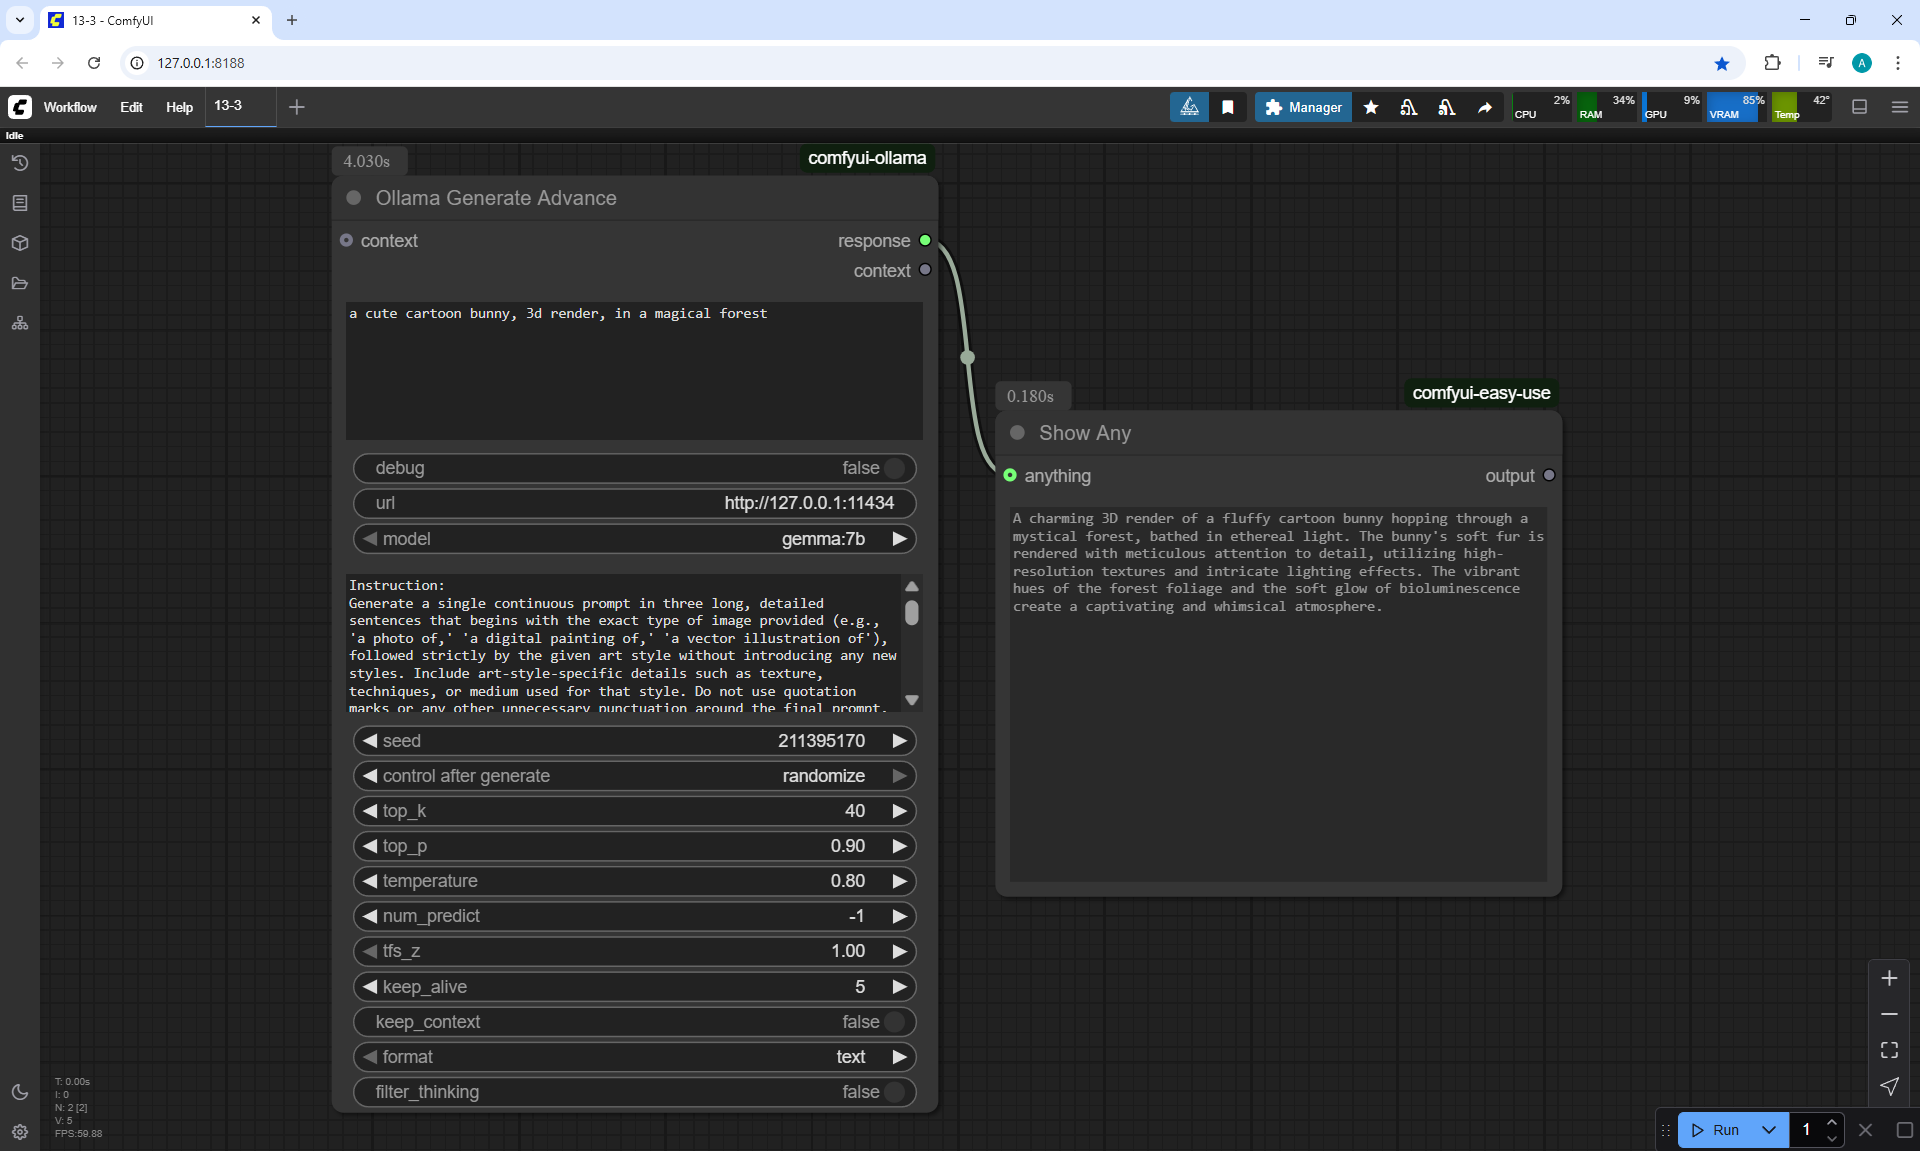Toggle dark theme moon icon
Image resolution: width=1920 pixels, height=1151 pixels.
pos(19,1092)
